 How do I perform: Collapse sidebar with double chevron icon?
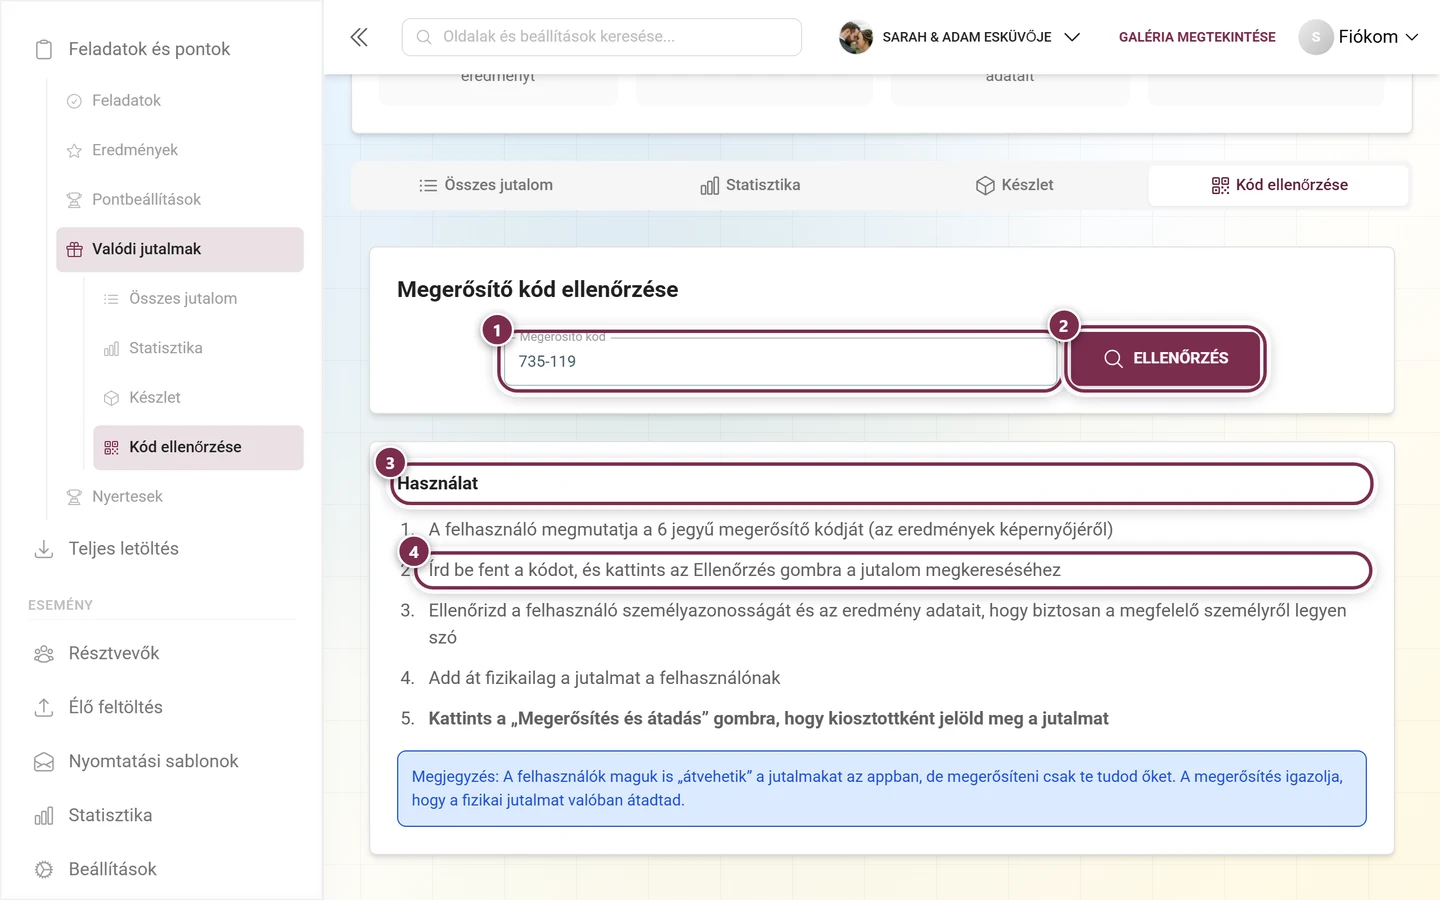pyautogui.click(x=359, y=37)
